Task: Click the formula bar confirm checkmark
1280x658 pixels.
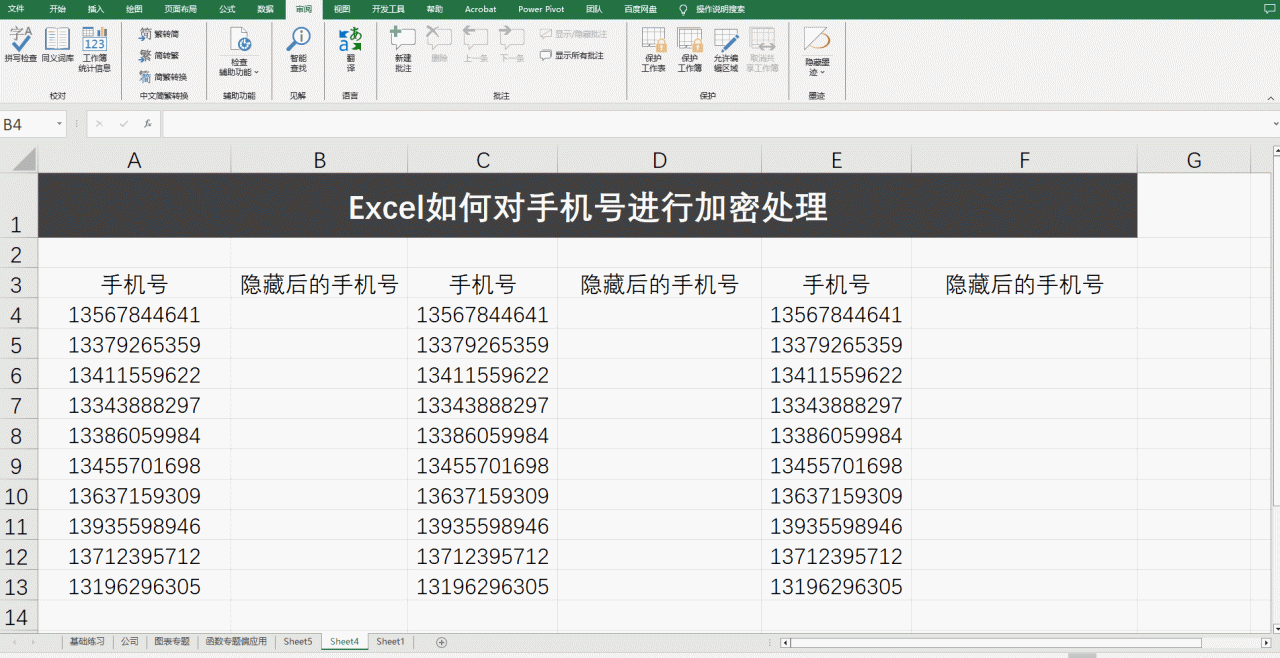Action: [x=123, y=124]
